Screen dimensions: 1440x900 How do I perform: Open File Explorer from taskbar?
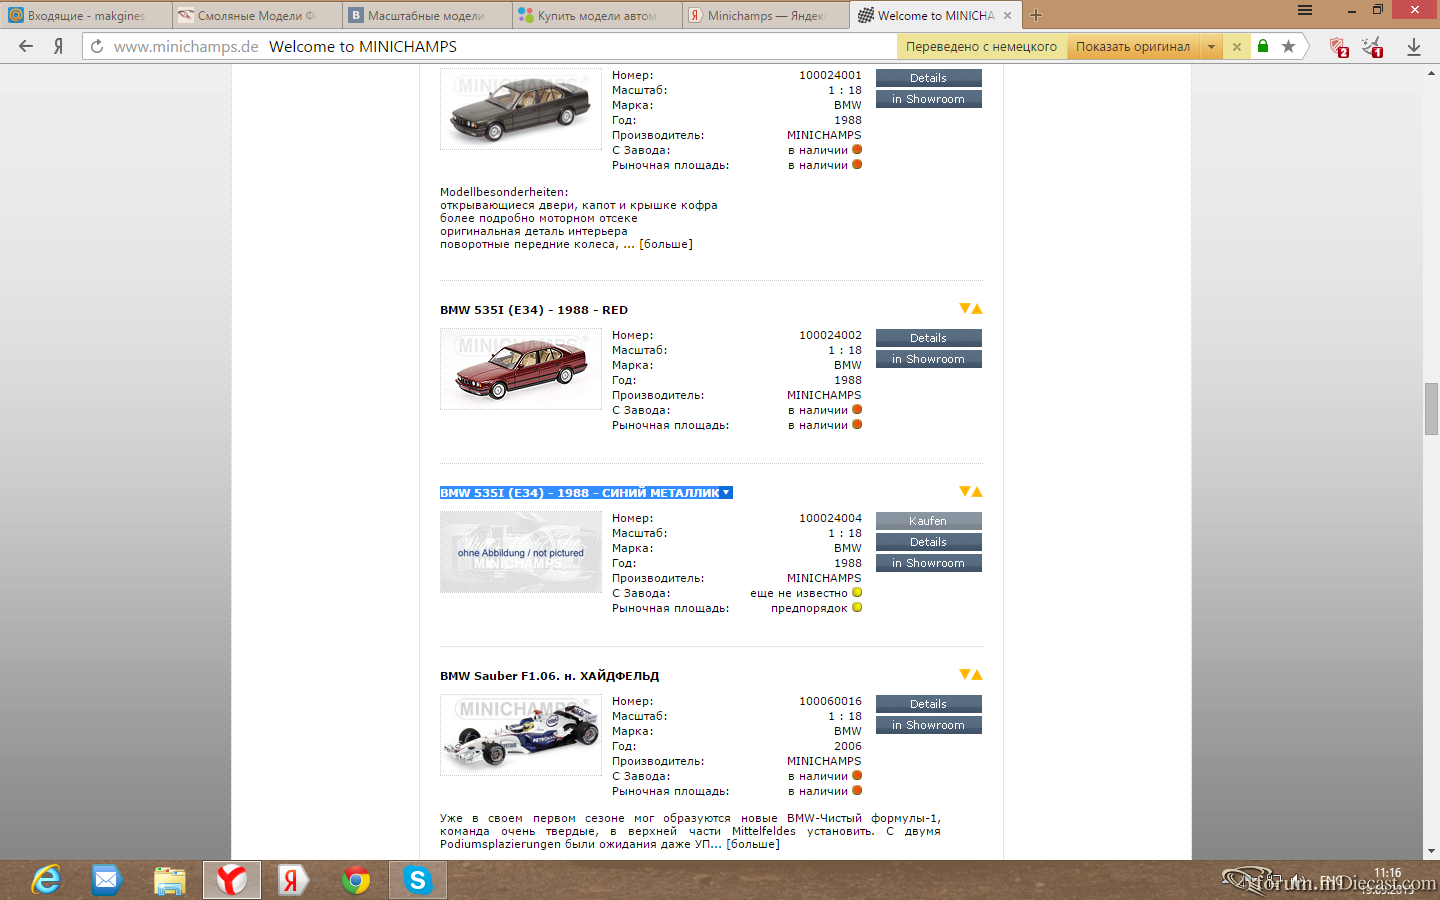pyautogui.click(x=170, y=880)
